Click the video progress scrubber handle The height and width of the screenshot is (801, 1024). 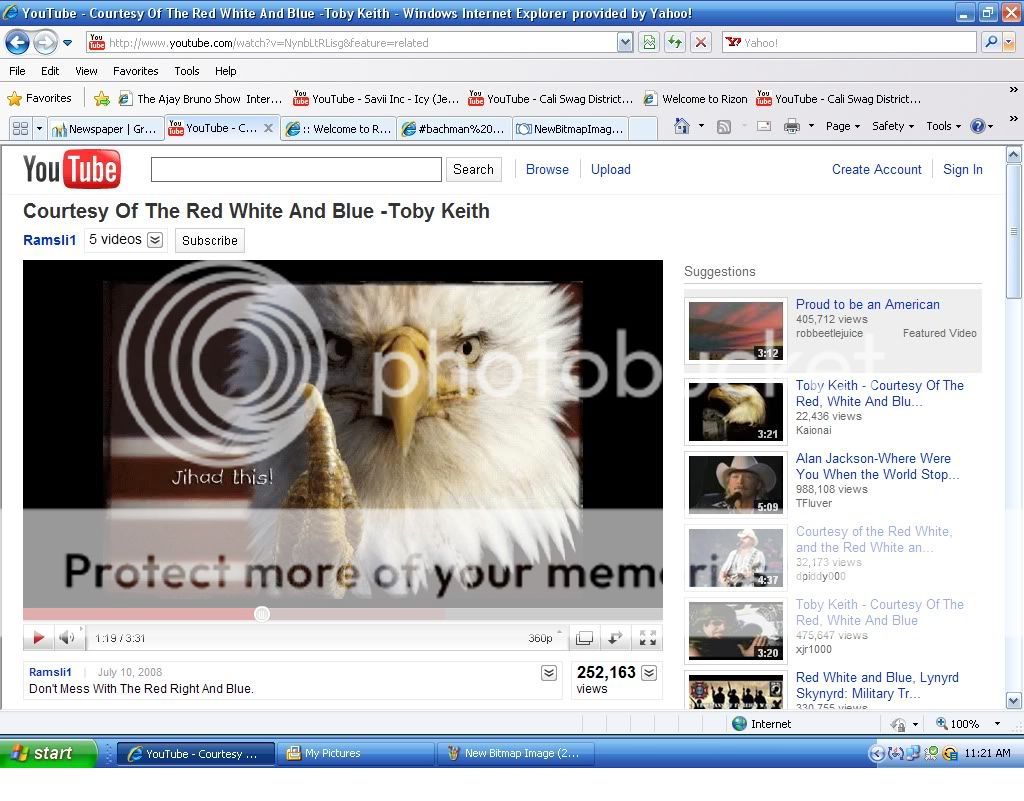(x=262, y=614)
